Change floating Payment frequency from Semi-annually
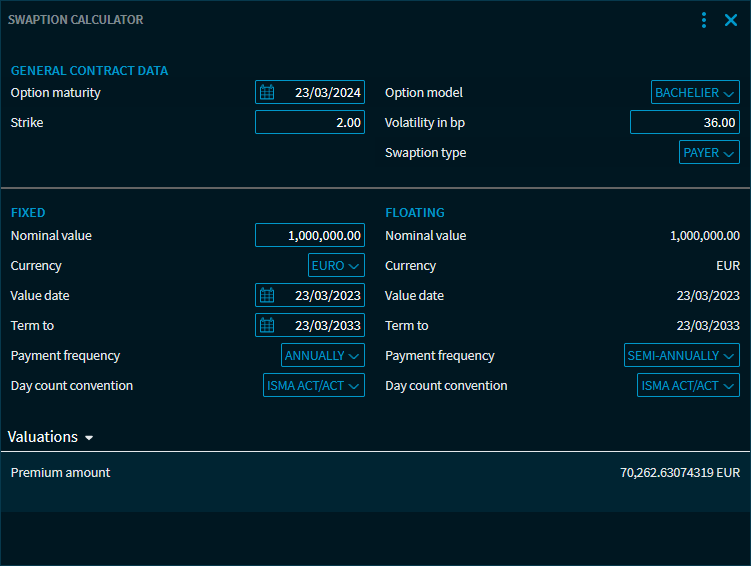The height and width of the screenshot is (566, 751). 681,356
